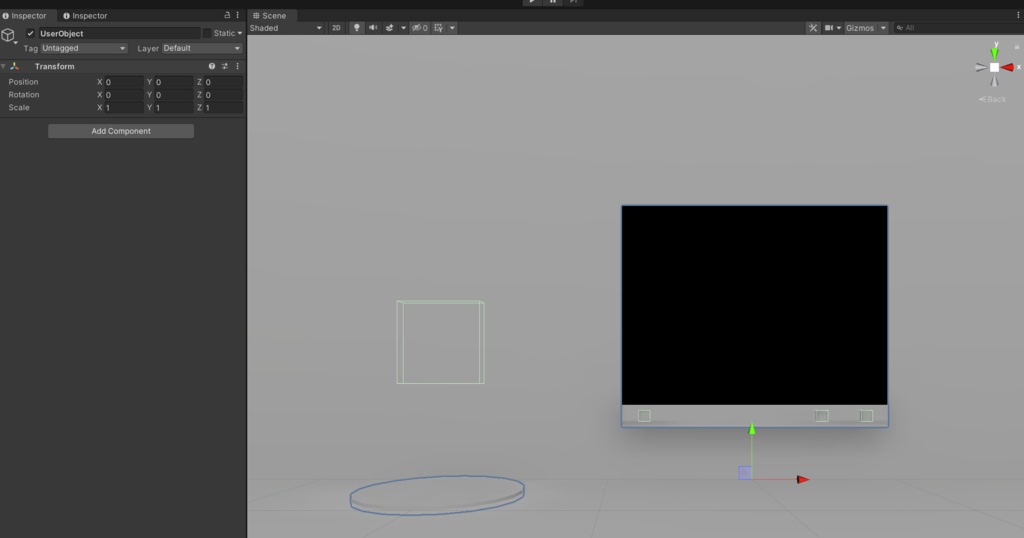
Task: Click left gray cone on orientation gizmo
Action: pyautogui.click(x=981, y=67)
